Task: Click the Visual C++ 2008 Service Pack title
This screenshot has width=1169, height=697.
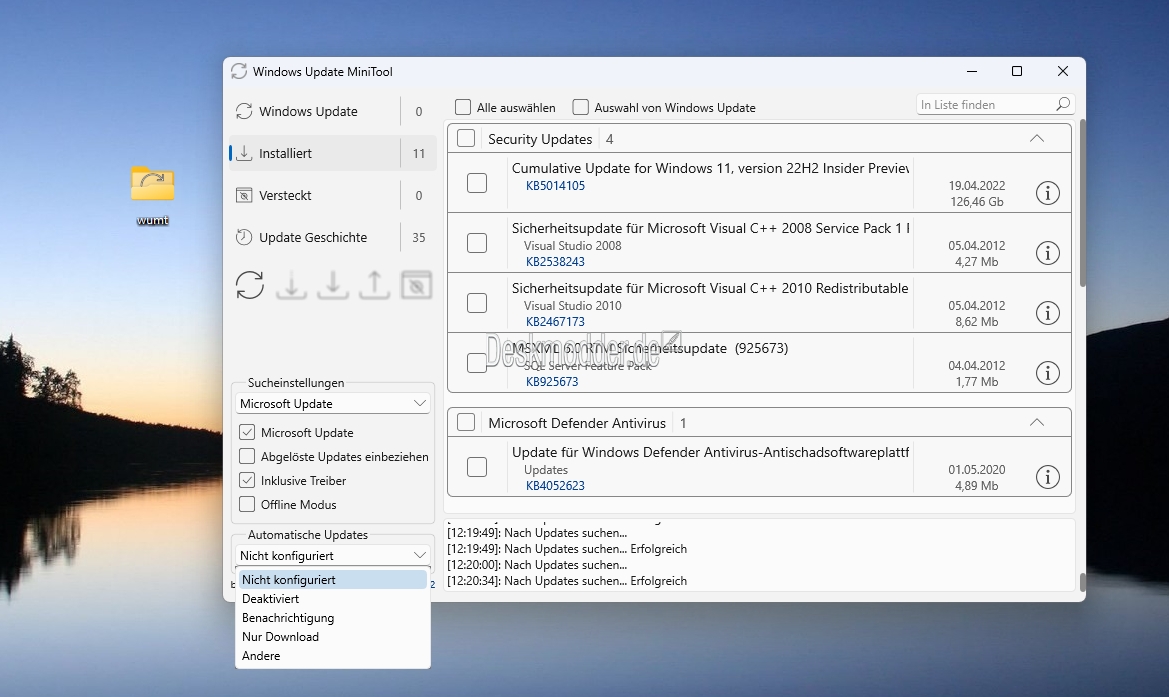Action: (710, 228)
